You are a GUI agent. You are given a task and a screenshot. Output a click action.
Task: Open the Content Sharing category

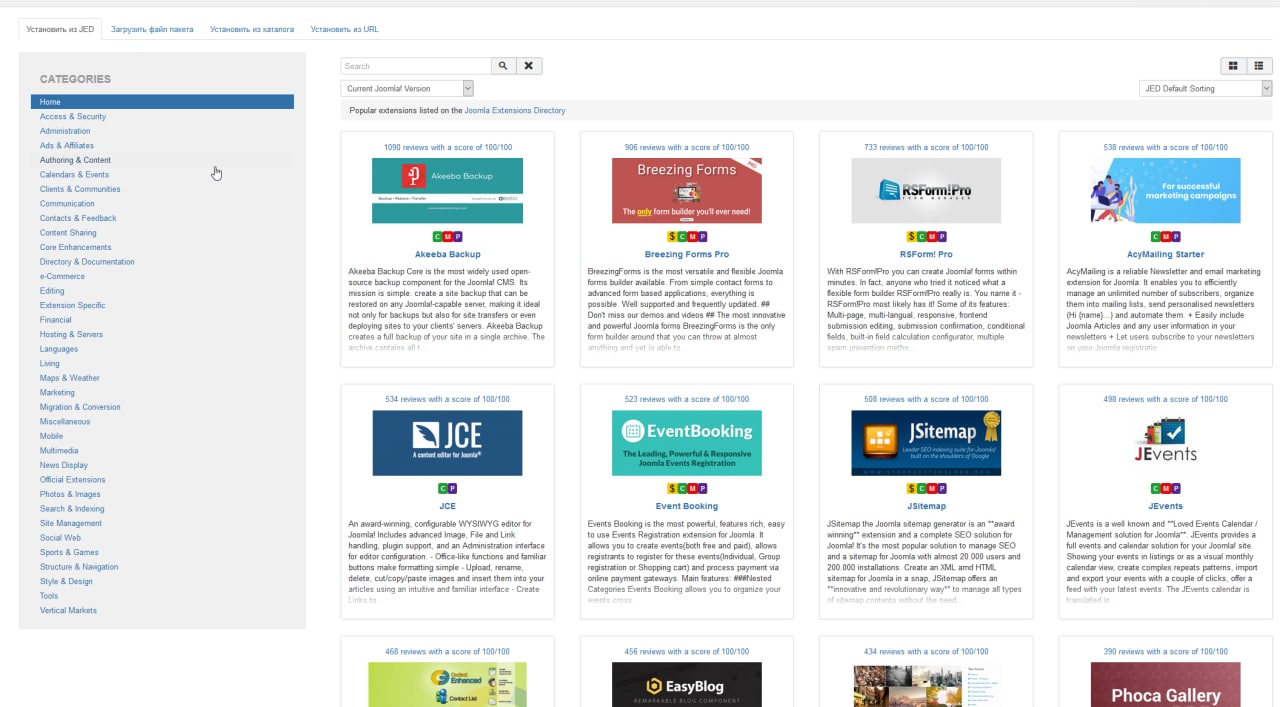(68, 233)
